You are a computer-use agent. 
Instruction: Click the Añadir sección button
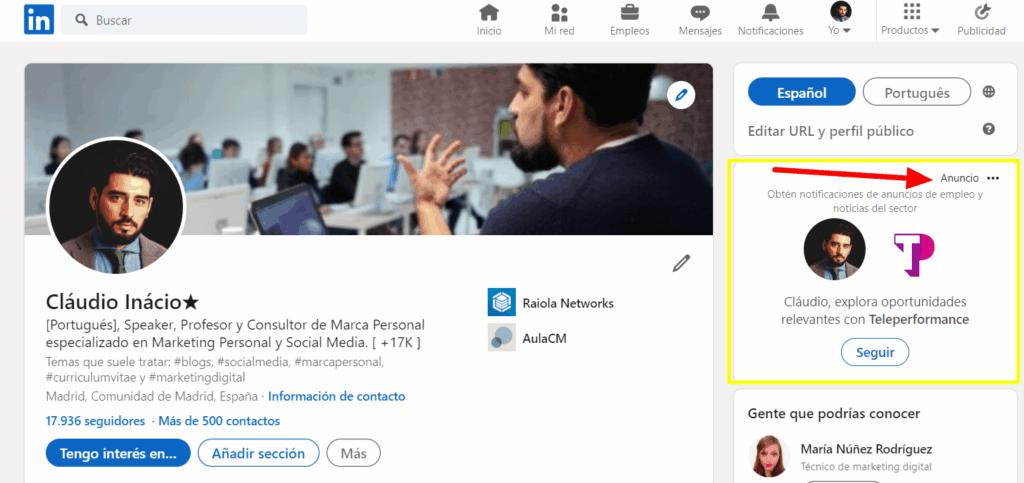[259, 453]
